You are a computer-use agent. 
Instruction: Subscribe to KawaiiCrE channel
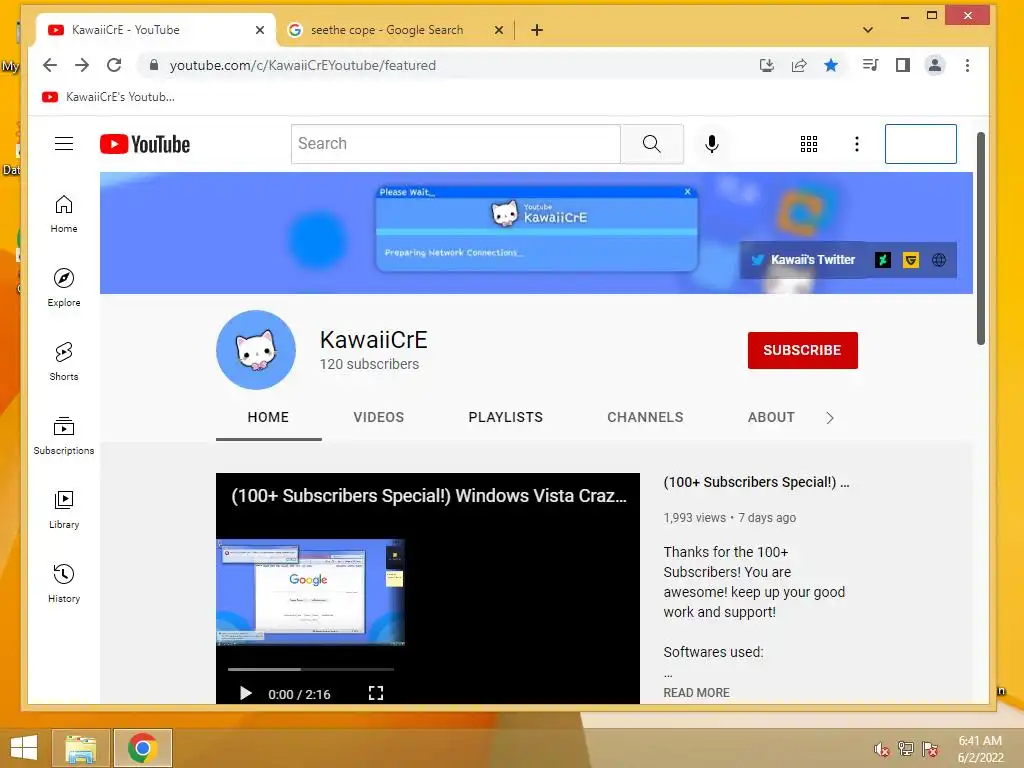(x=803, y=350)
